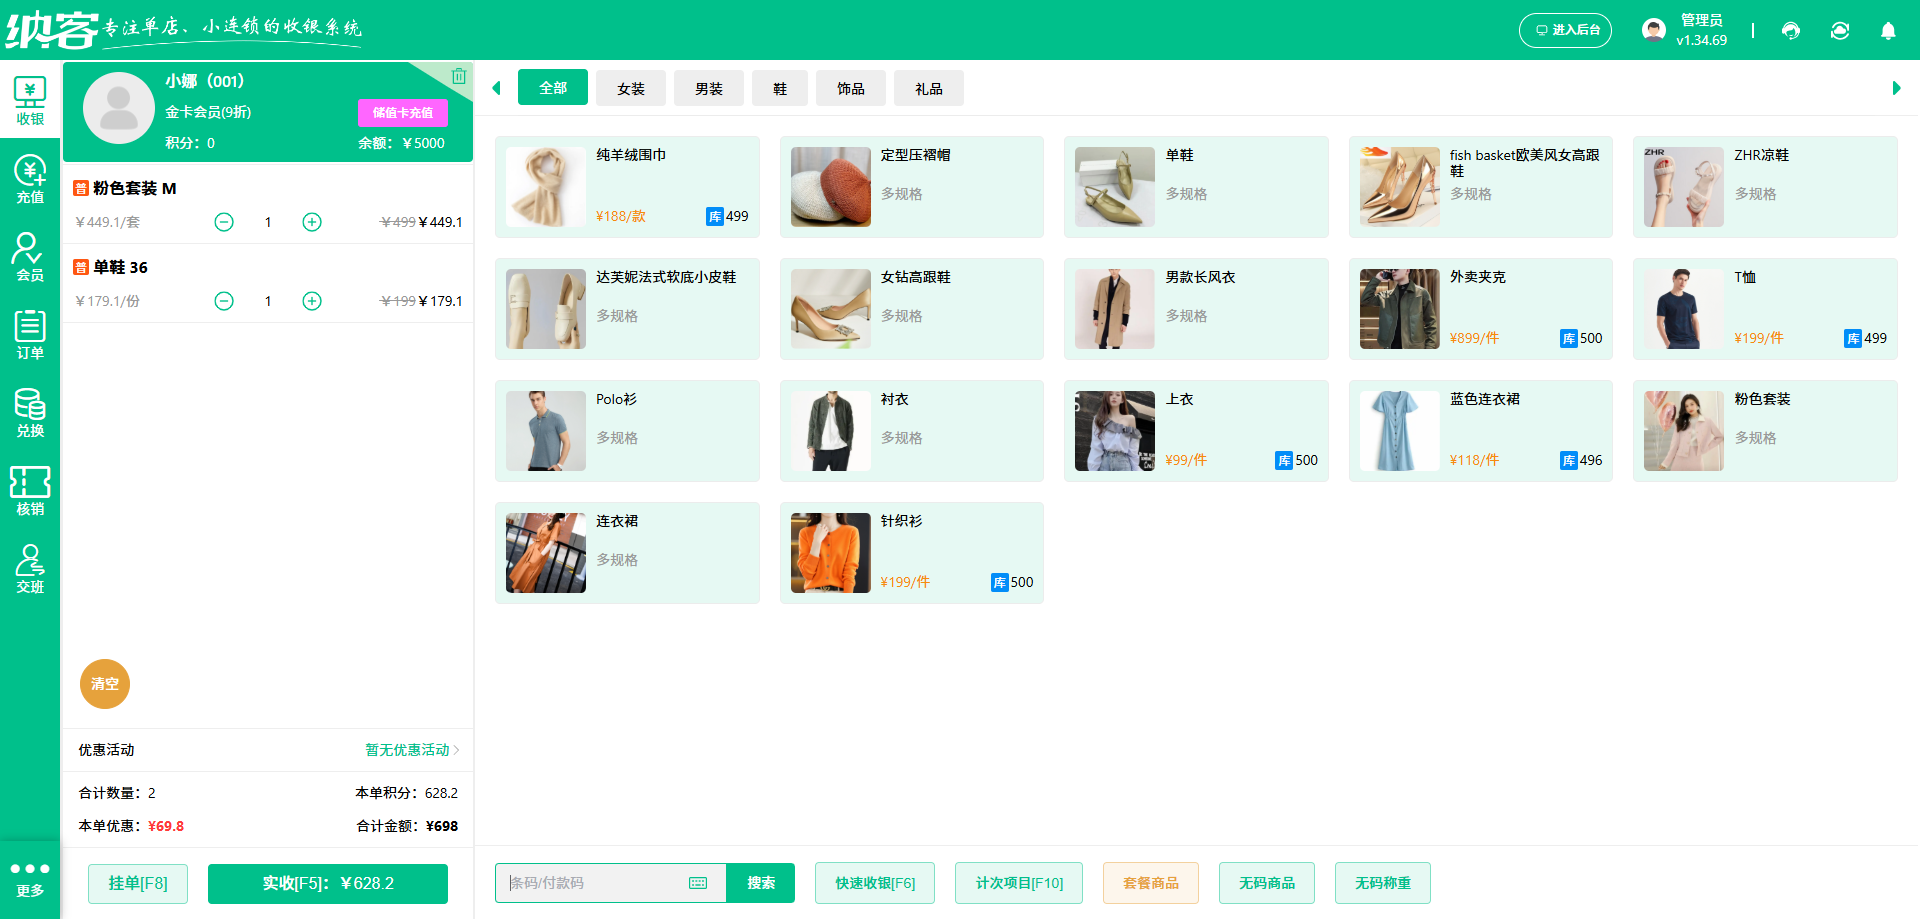
Task: Select the 粉色套装 product card
Action: [1765, 431]
